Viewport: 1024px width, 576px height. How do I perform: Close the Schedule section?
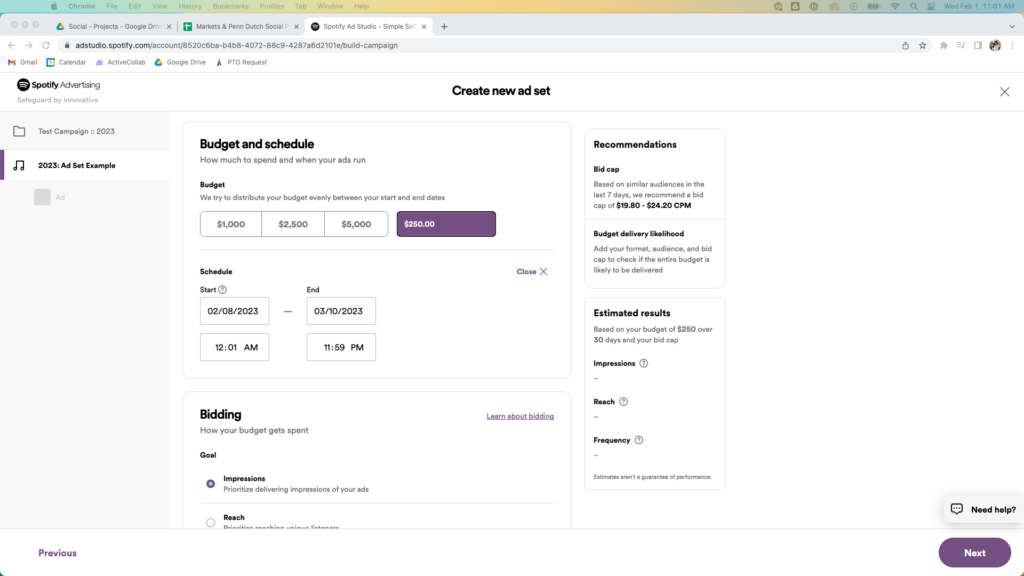click(x=532, y=272)
